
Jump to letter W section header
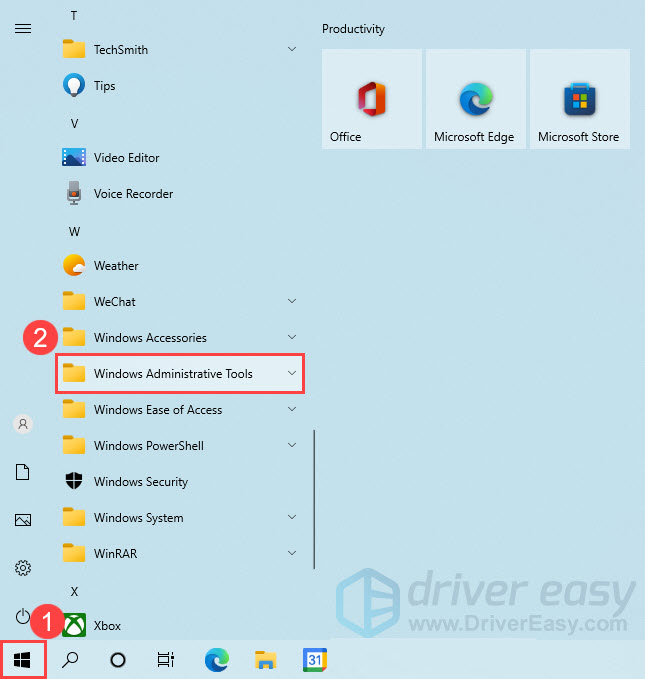[74, 232]
